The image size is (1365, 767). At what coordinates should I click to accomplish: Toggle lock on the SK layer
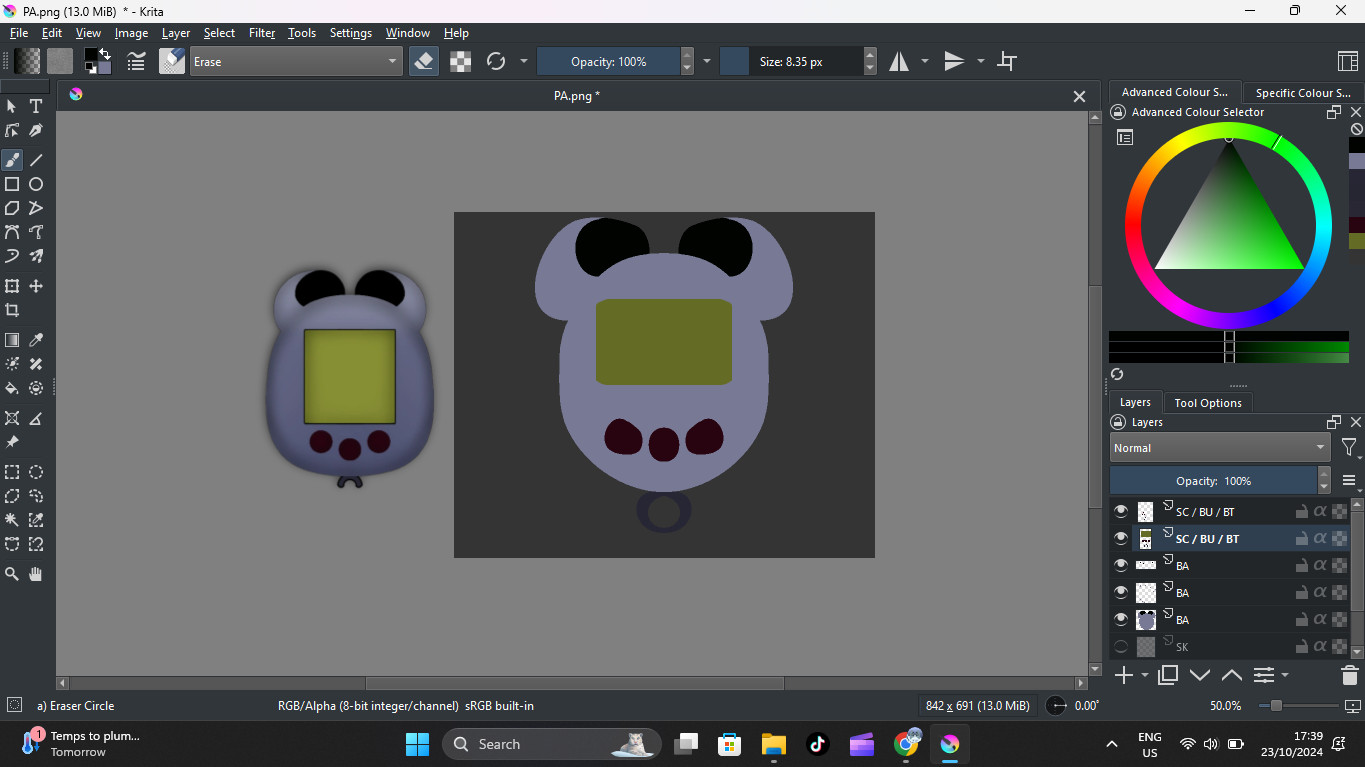(1302, 647)
